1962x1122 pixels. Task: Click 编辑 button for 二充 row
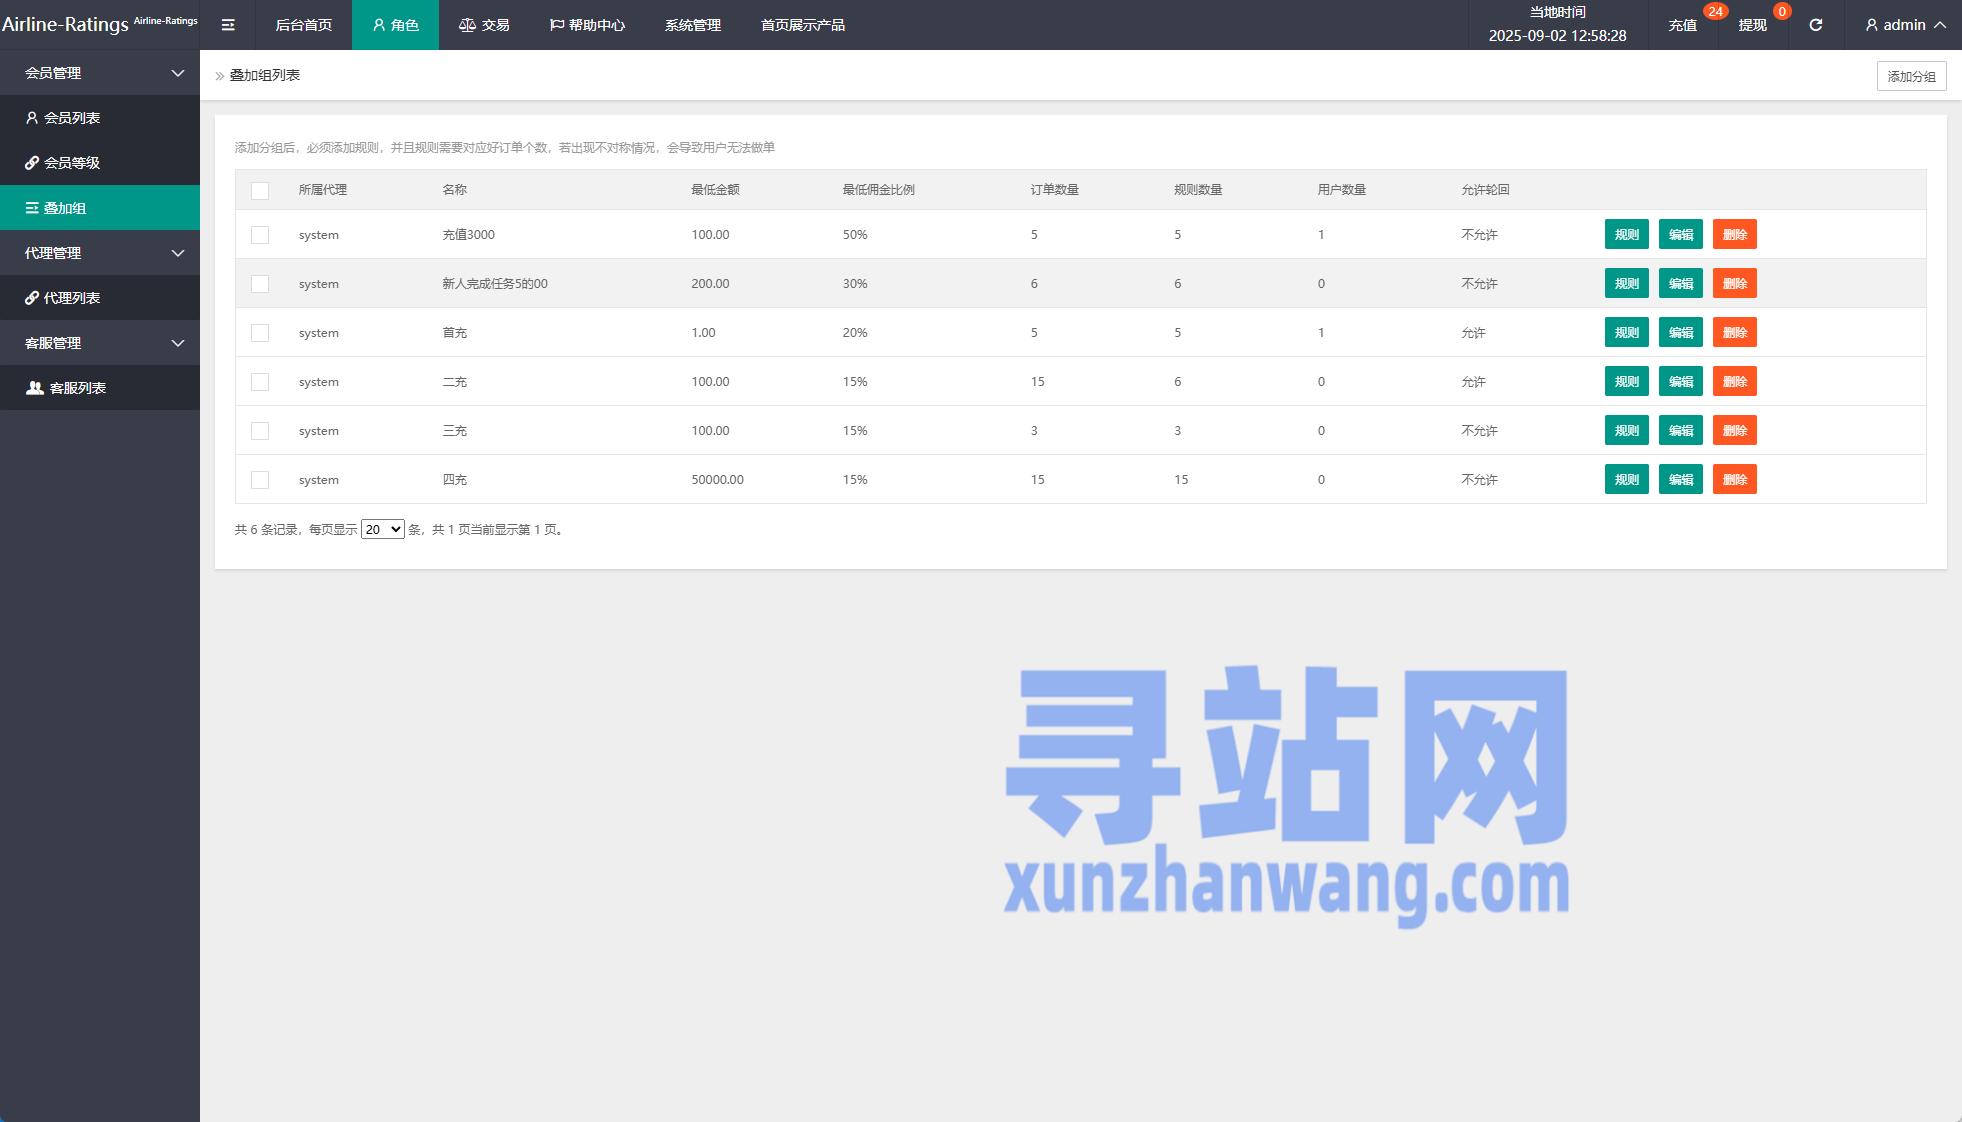pyautogui.click(x=1681, y=381)
